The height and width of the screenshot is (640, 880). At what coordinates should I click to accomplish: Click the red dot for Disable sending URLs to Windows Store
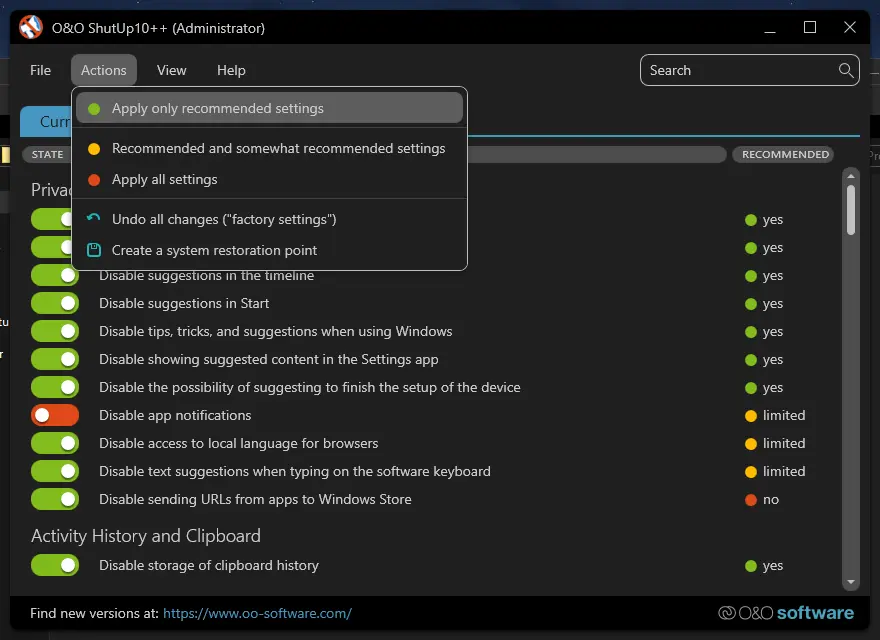coord(750,500)
